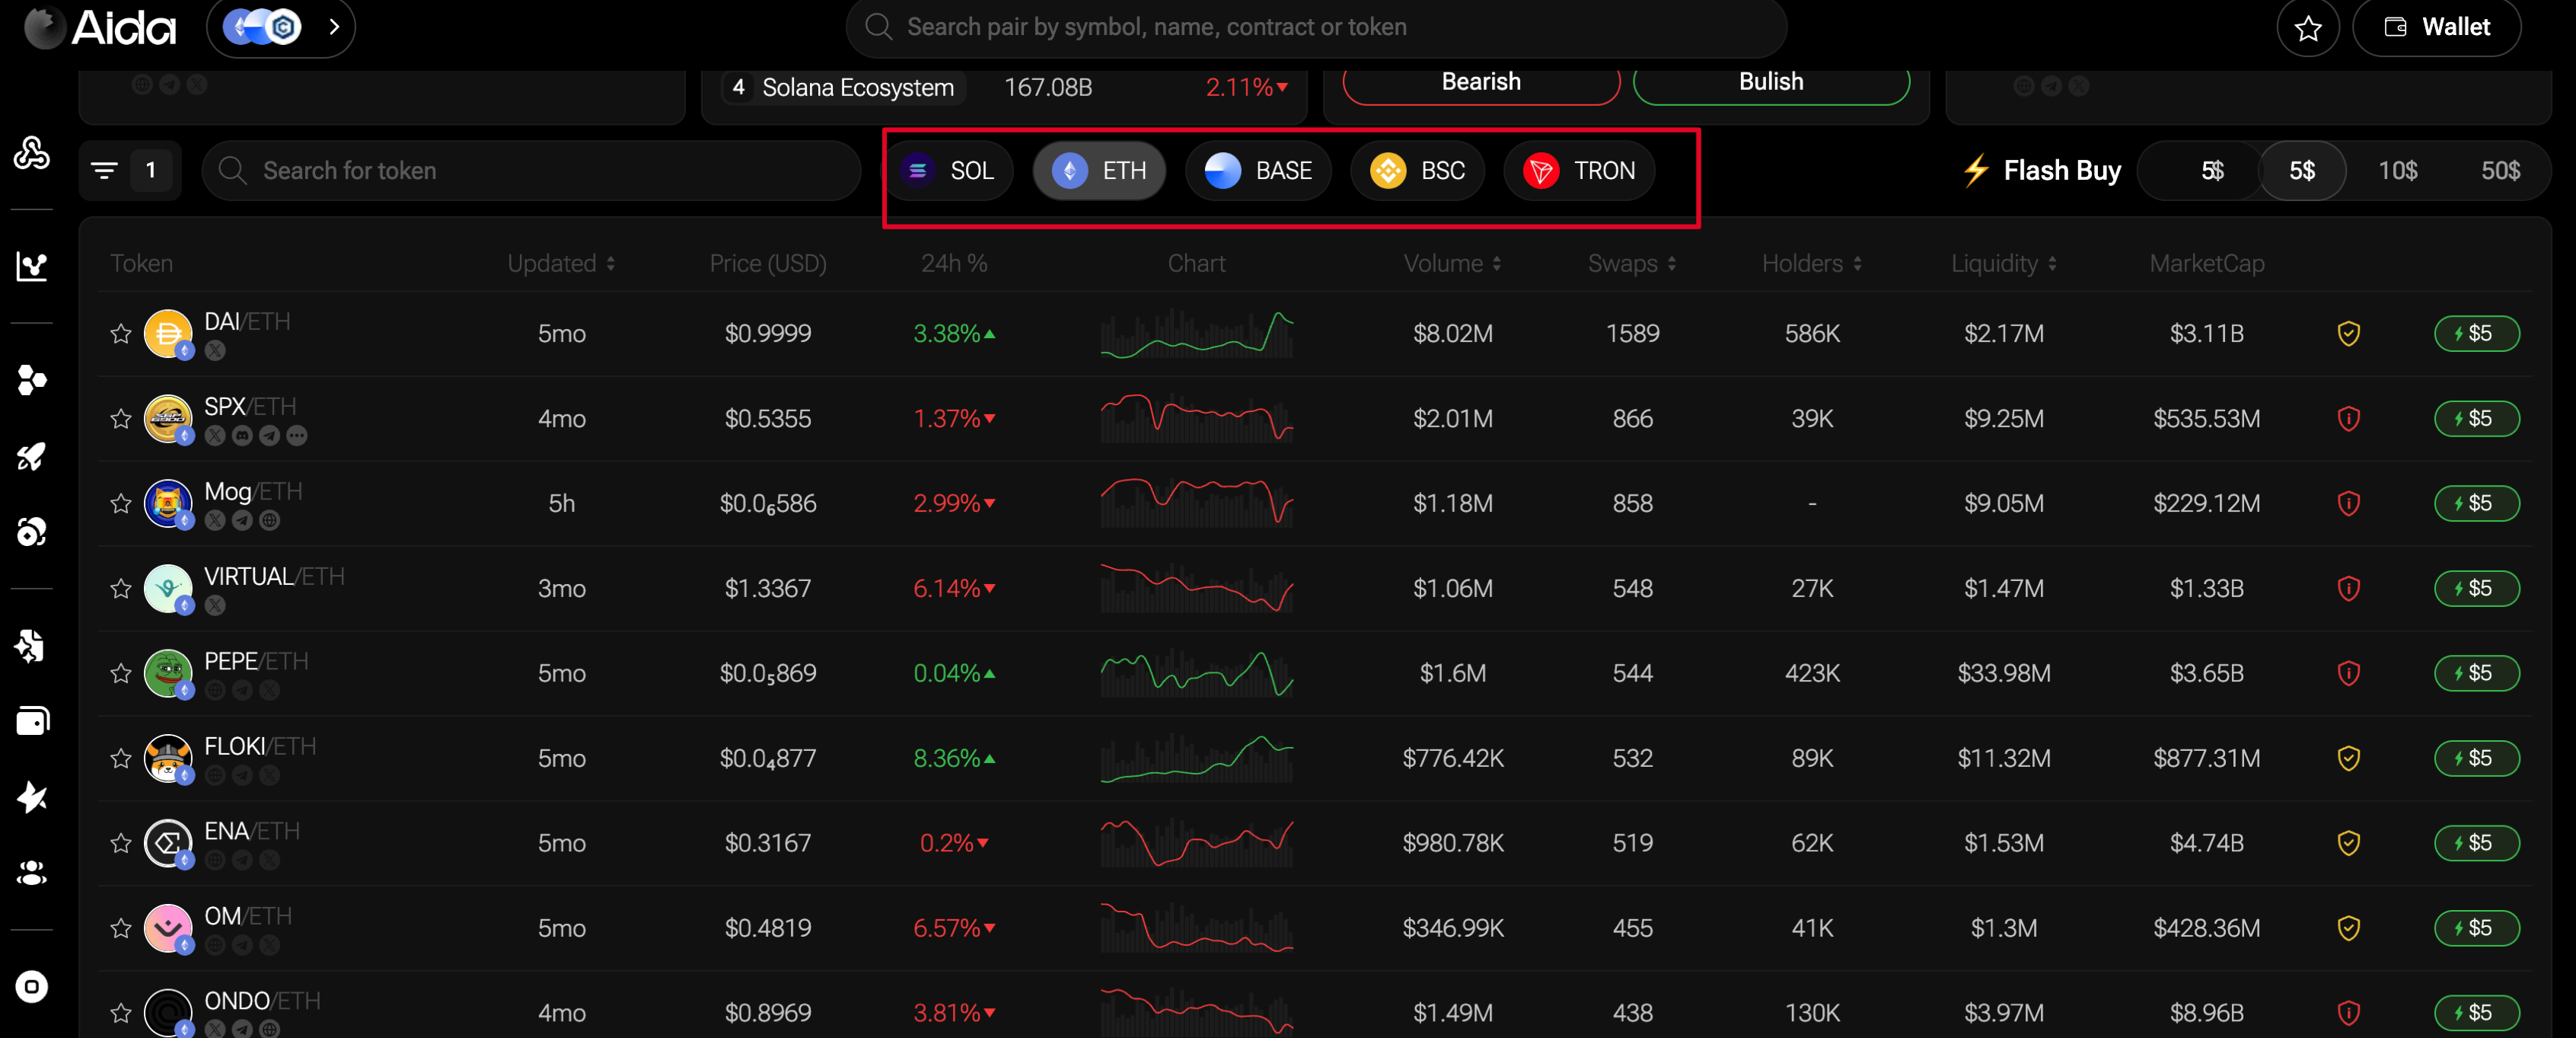Favorite the ENA/ETH pair star
The height and width of the screenshot is (1038, 2576).
[x=121, y=843]
